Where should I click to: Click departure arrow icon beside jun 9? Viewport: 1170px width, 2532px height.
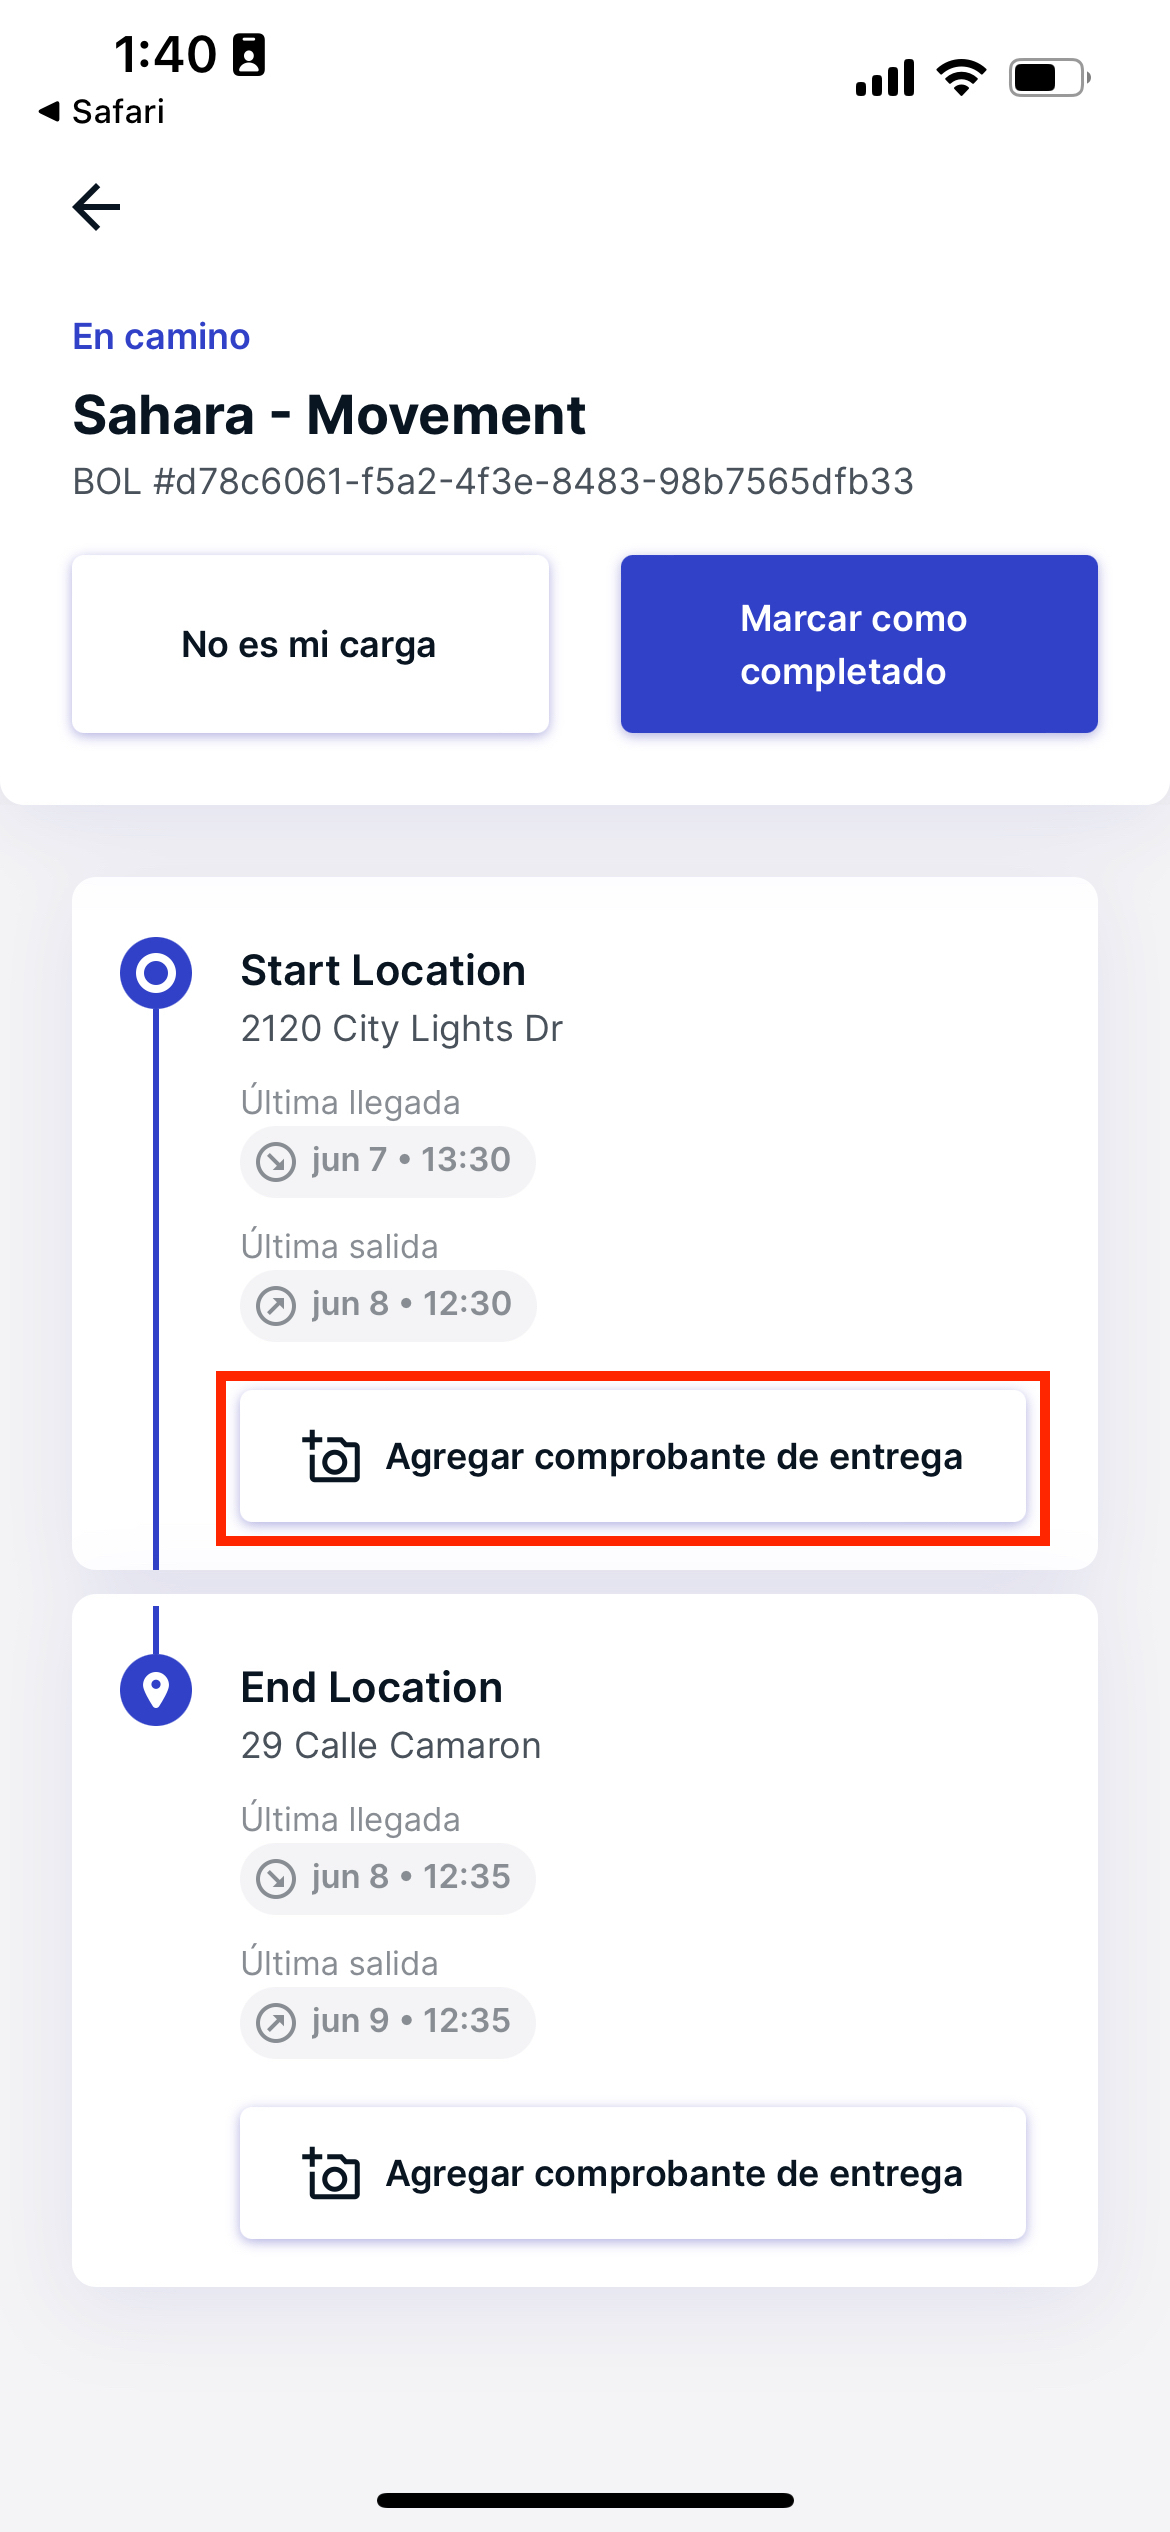[276, 2023]
